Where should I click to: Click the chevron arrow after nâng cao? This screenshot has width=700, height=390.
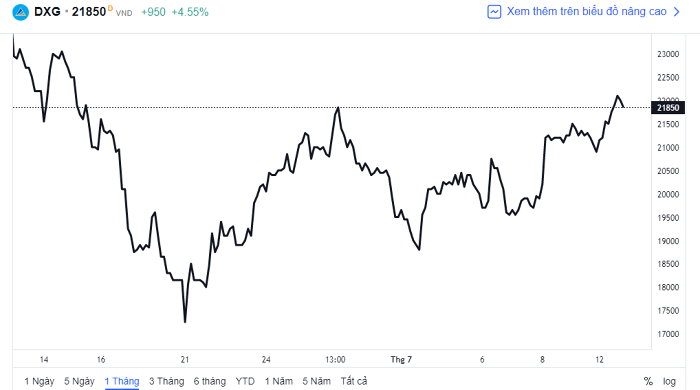point(676,12)
